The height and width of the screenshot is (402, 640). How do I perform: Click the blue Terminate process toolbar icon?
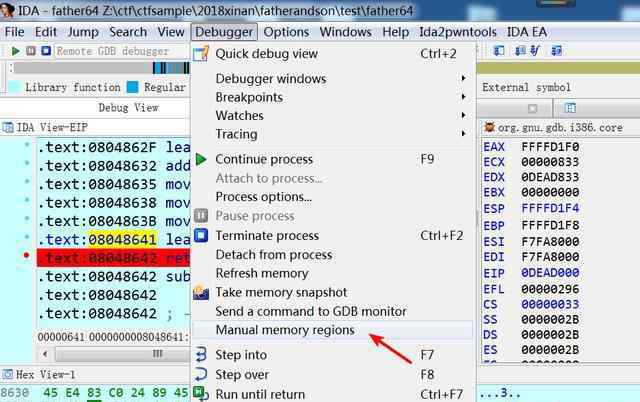point(46,51)
